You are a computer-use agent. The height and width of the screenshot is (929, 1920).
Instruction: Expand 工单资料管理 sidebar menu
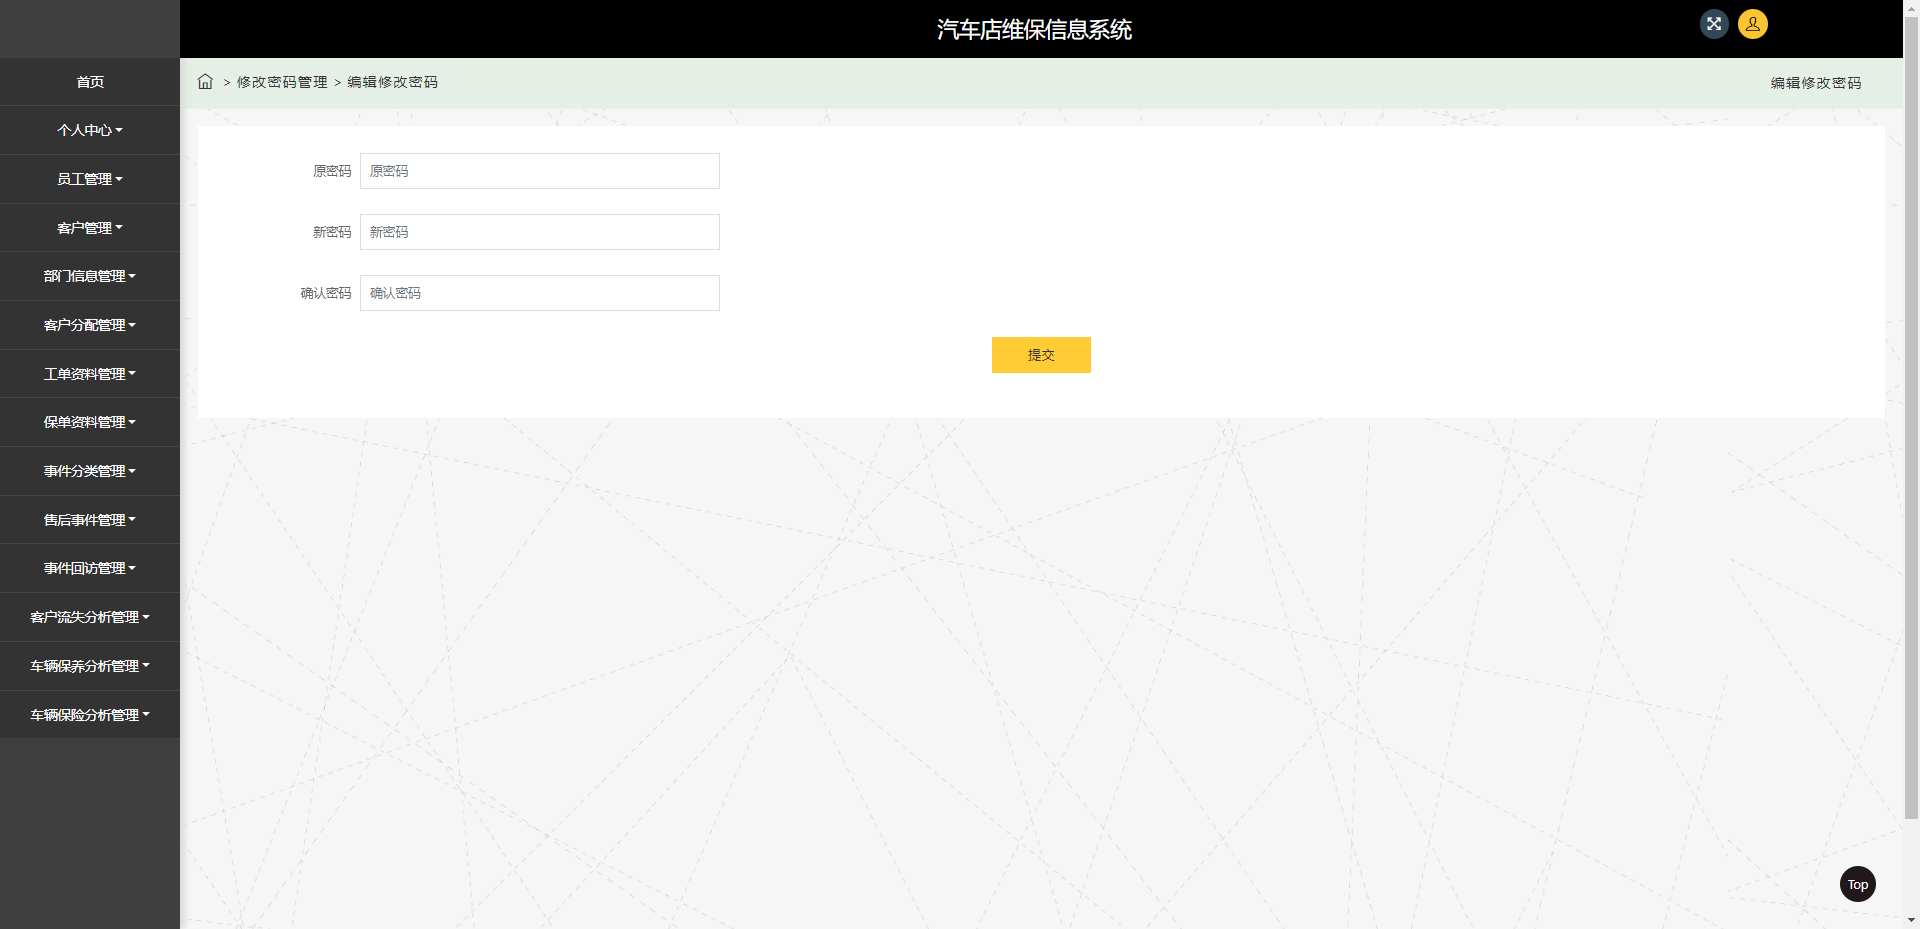pos(90,374)
